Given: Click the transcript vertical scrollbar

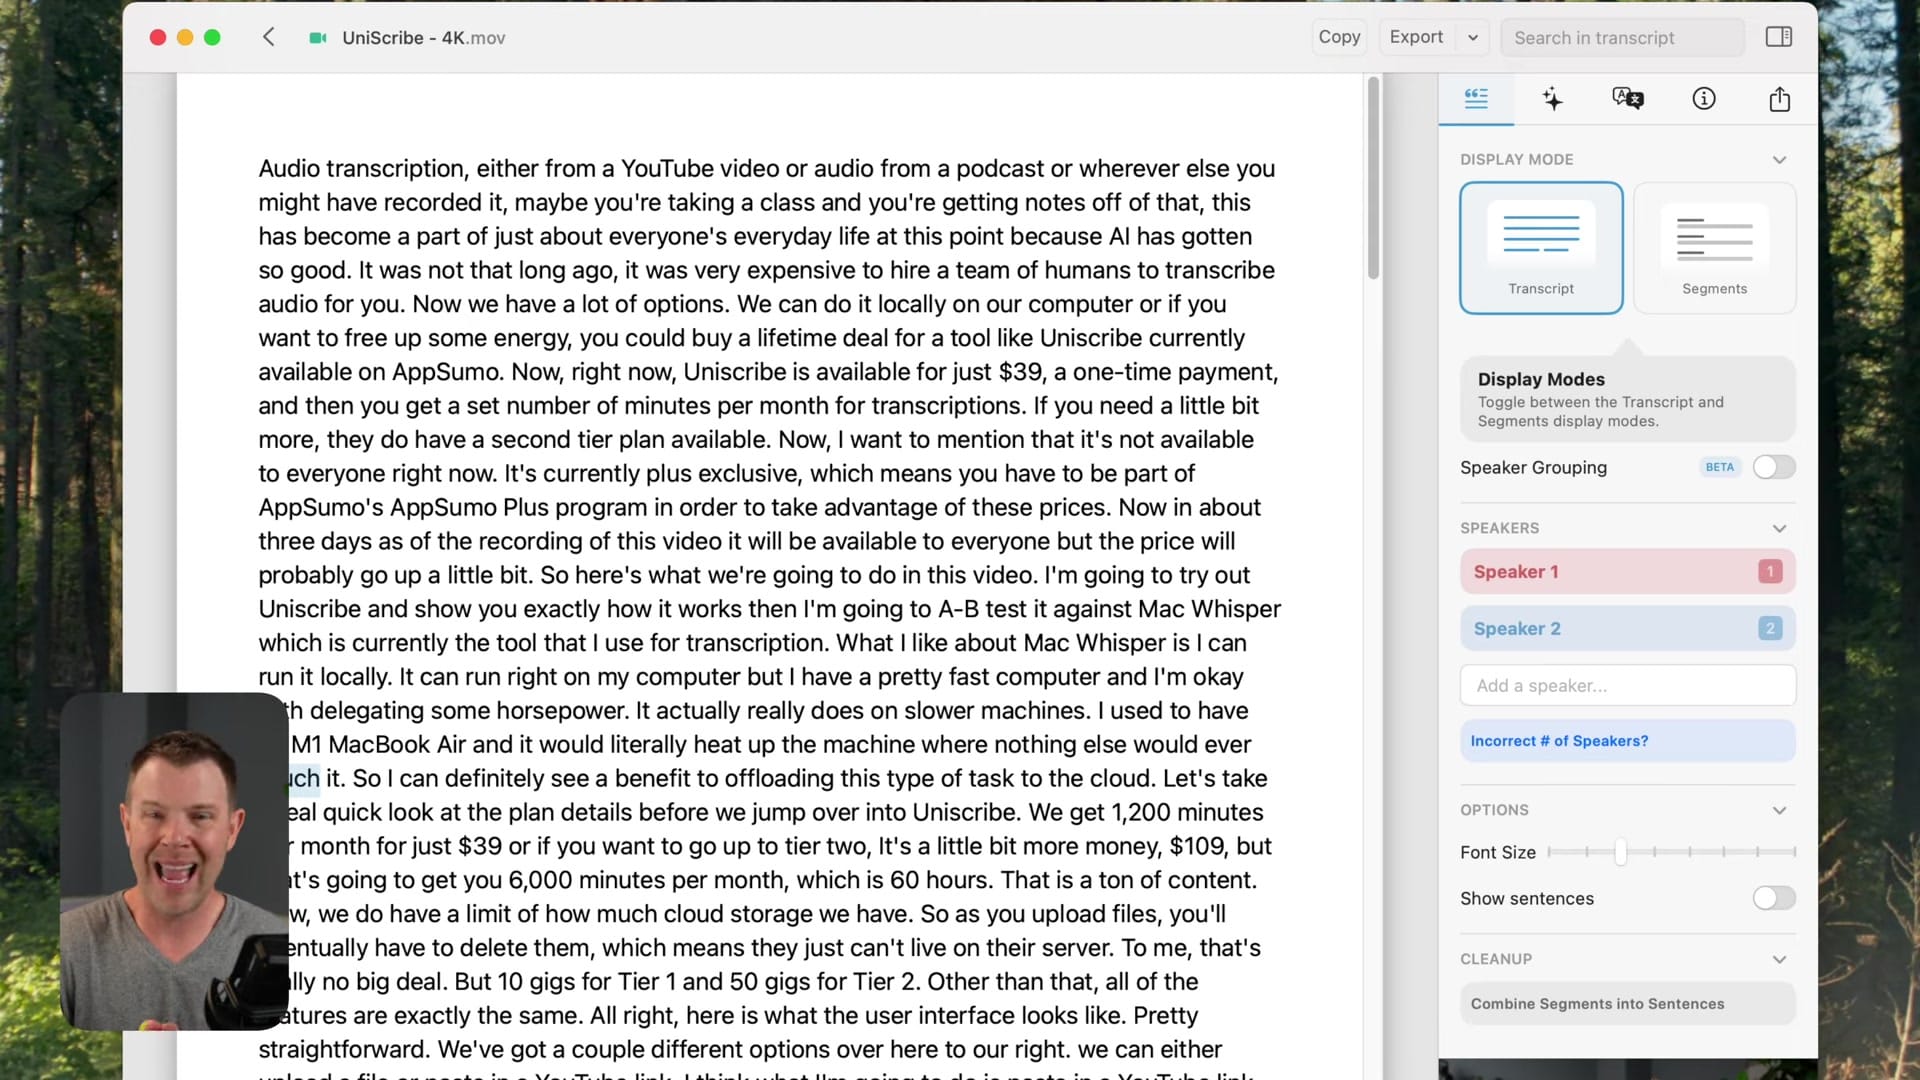Looking at the screenshot, I should [1373, 178].
